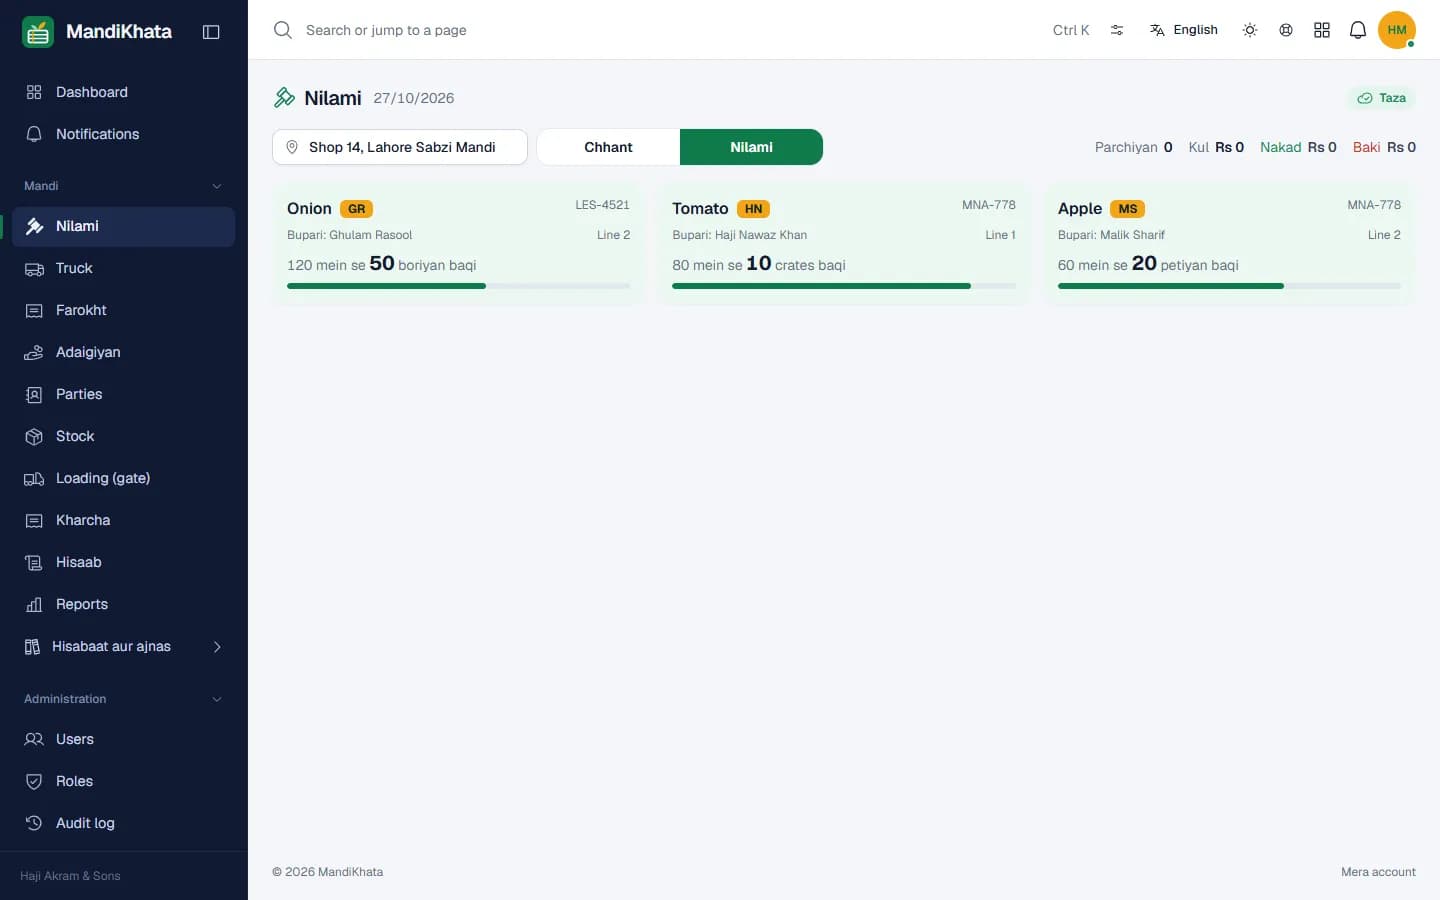1440x900 pixels.
Task: Toggle light/dark theme sun icon
Action: tap(1250, 30)
